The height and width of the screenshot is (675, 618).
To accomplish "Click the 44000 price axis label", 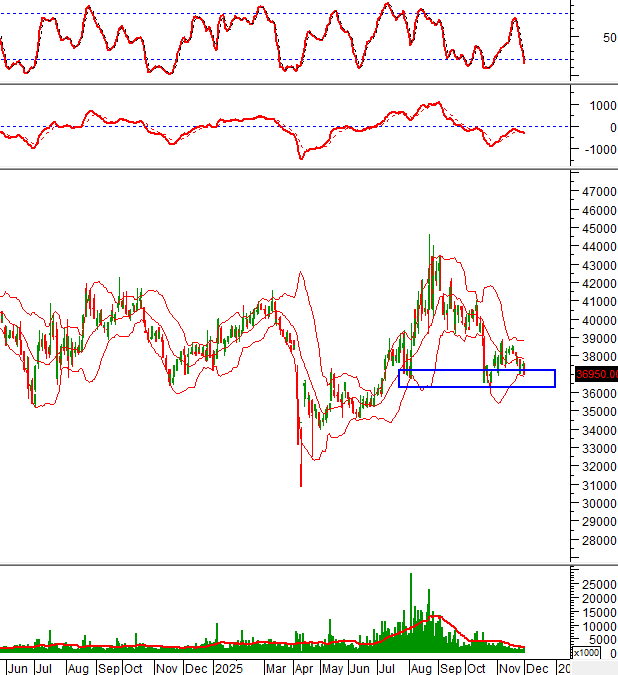I will tap(596, 247).
